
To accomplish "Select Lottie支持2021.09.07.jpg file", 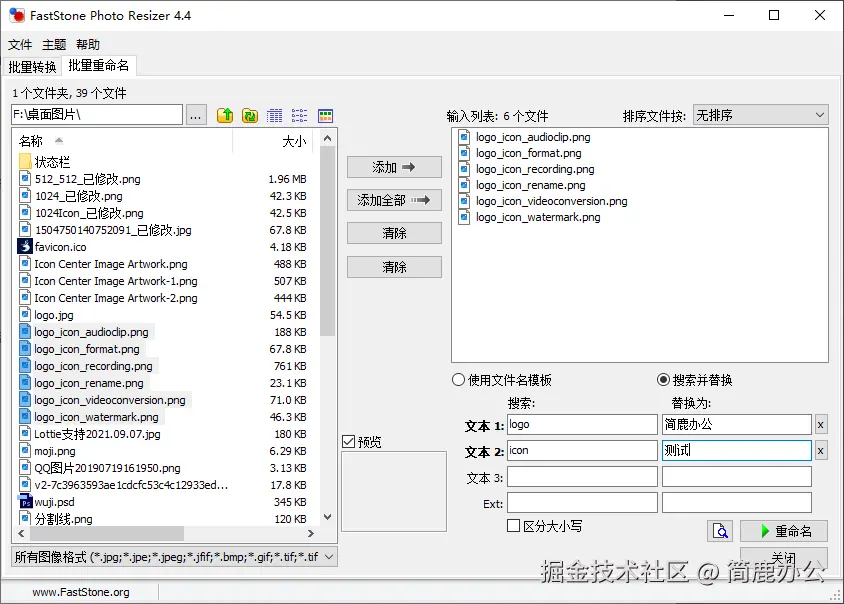I will [x=97, y=434].
